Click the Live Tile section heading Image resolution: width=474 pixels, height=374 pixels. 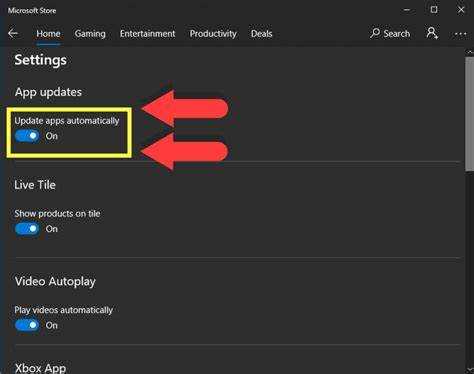tap(35, 185)
